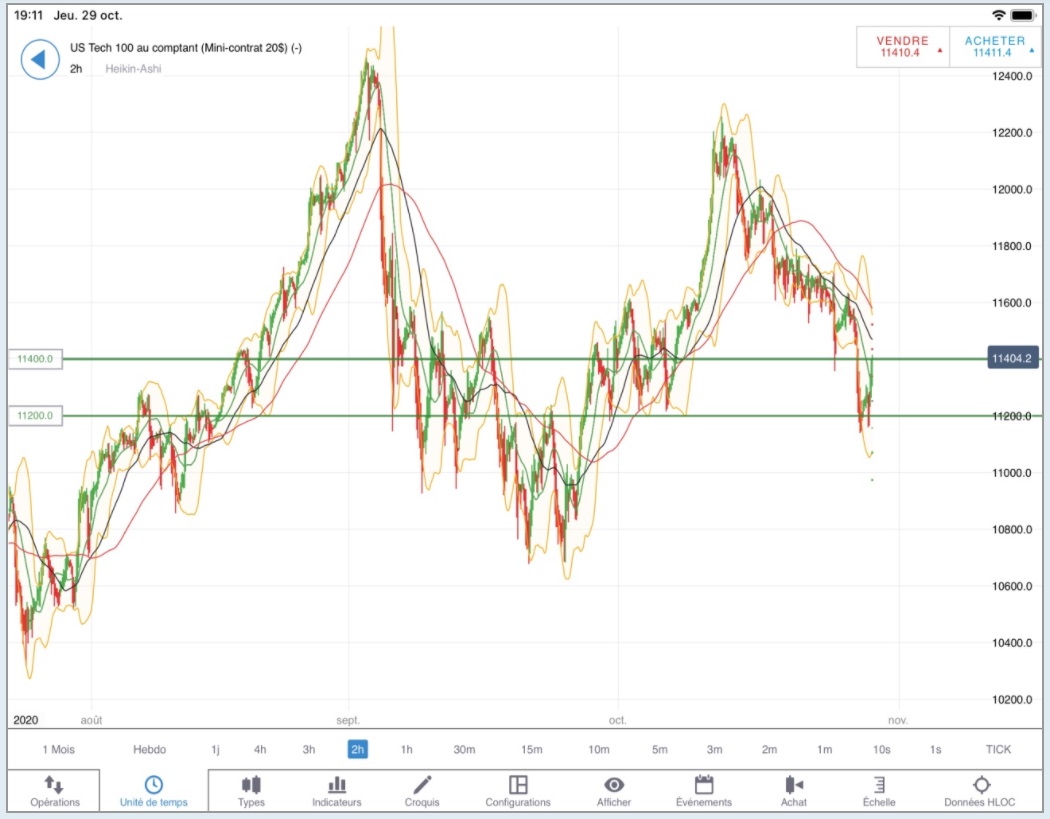Open the Achat order tool
The width and height of the screenshot is (1050, 819).
pos(794,790)
